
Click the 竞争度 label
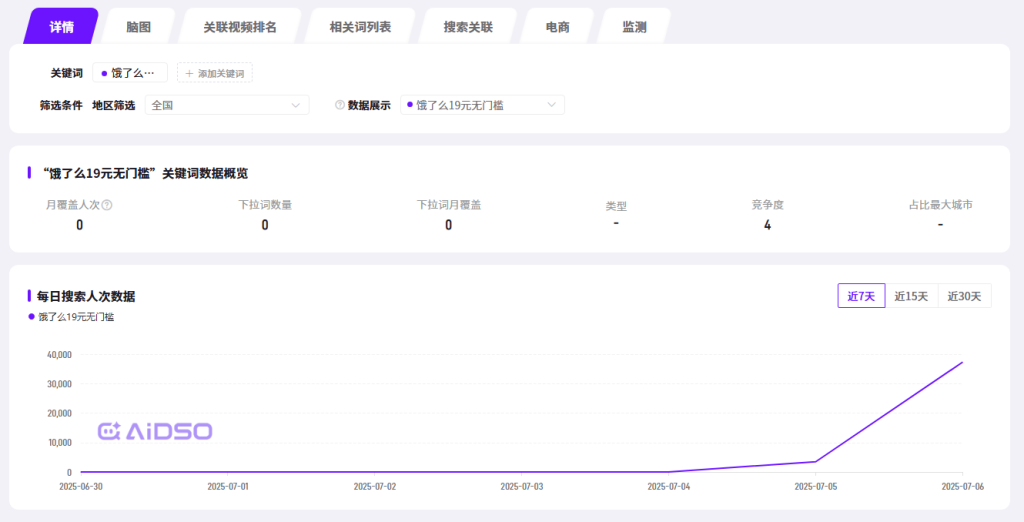click(x=767, y=204)
